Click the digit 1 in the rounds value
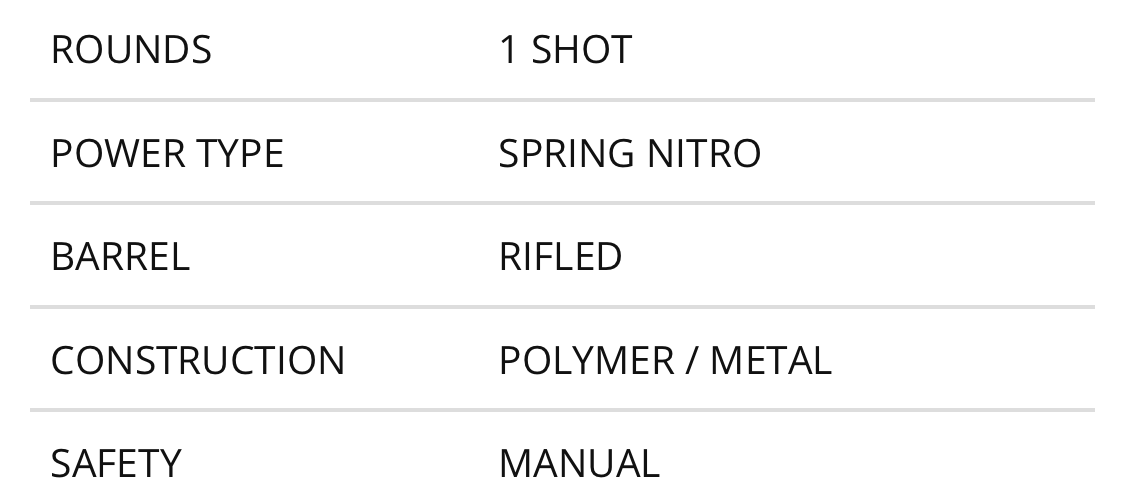This screenshot has width=1125, height=500. pos(508,50)
